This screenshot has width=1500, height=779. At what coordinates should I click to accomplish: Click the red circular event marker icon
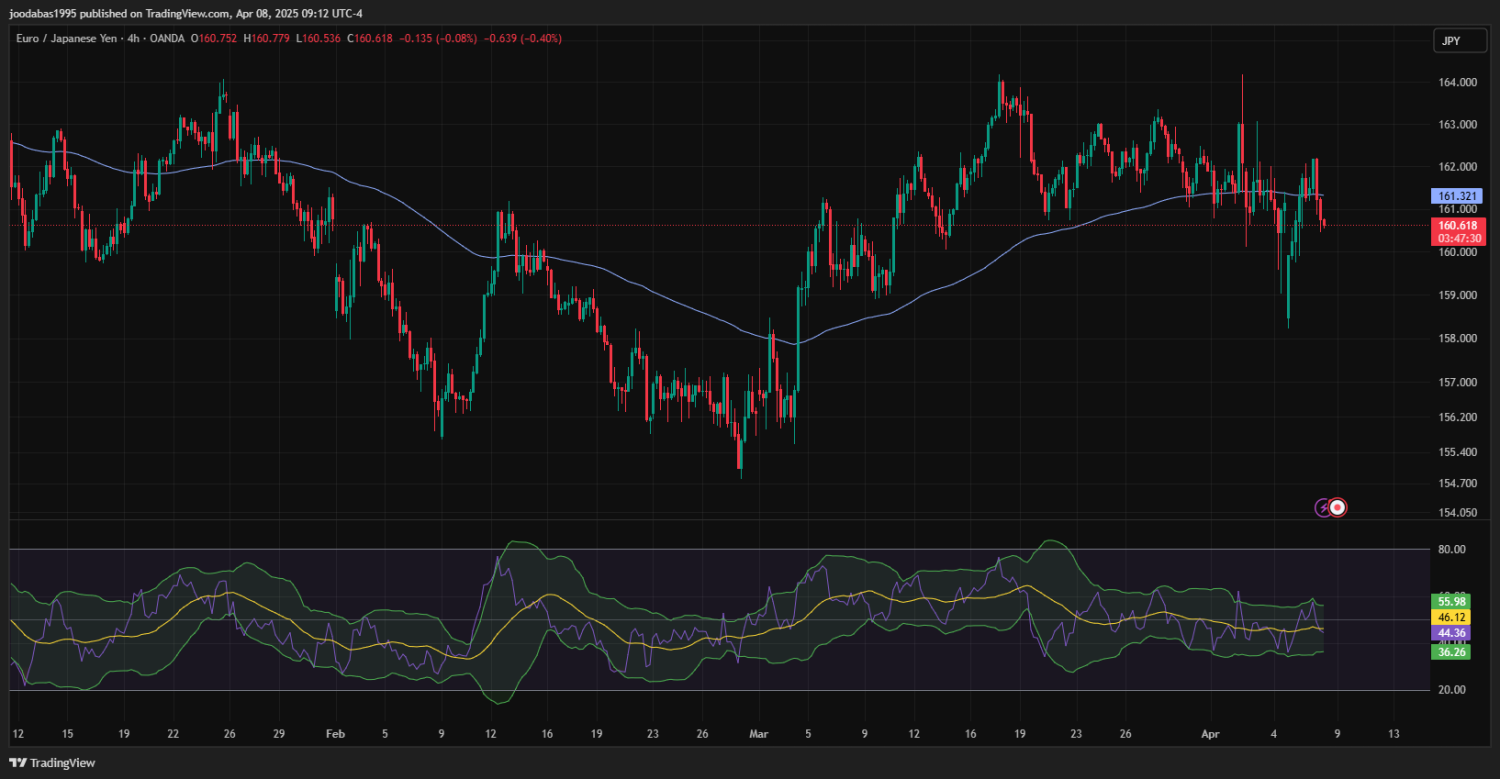point(1338,508)
